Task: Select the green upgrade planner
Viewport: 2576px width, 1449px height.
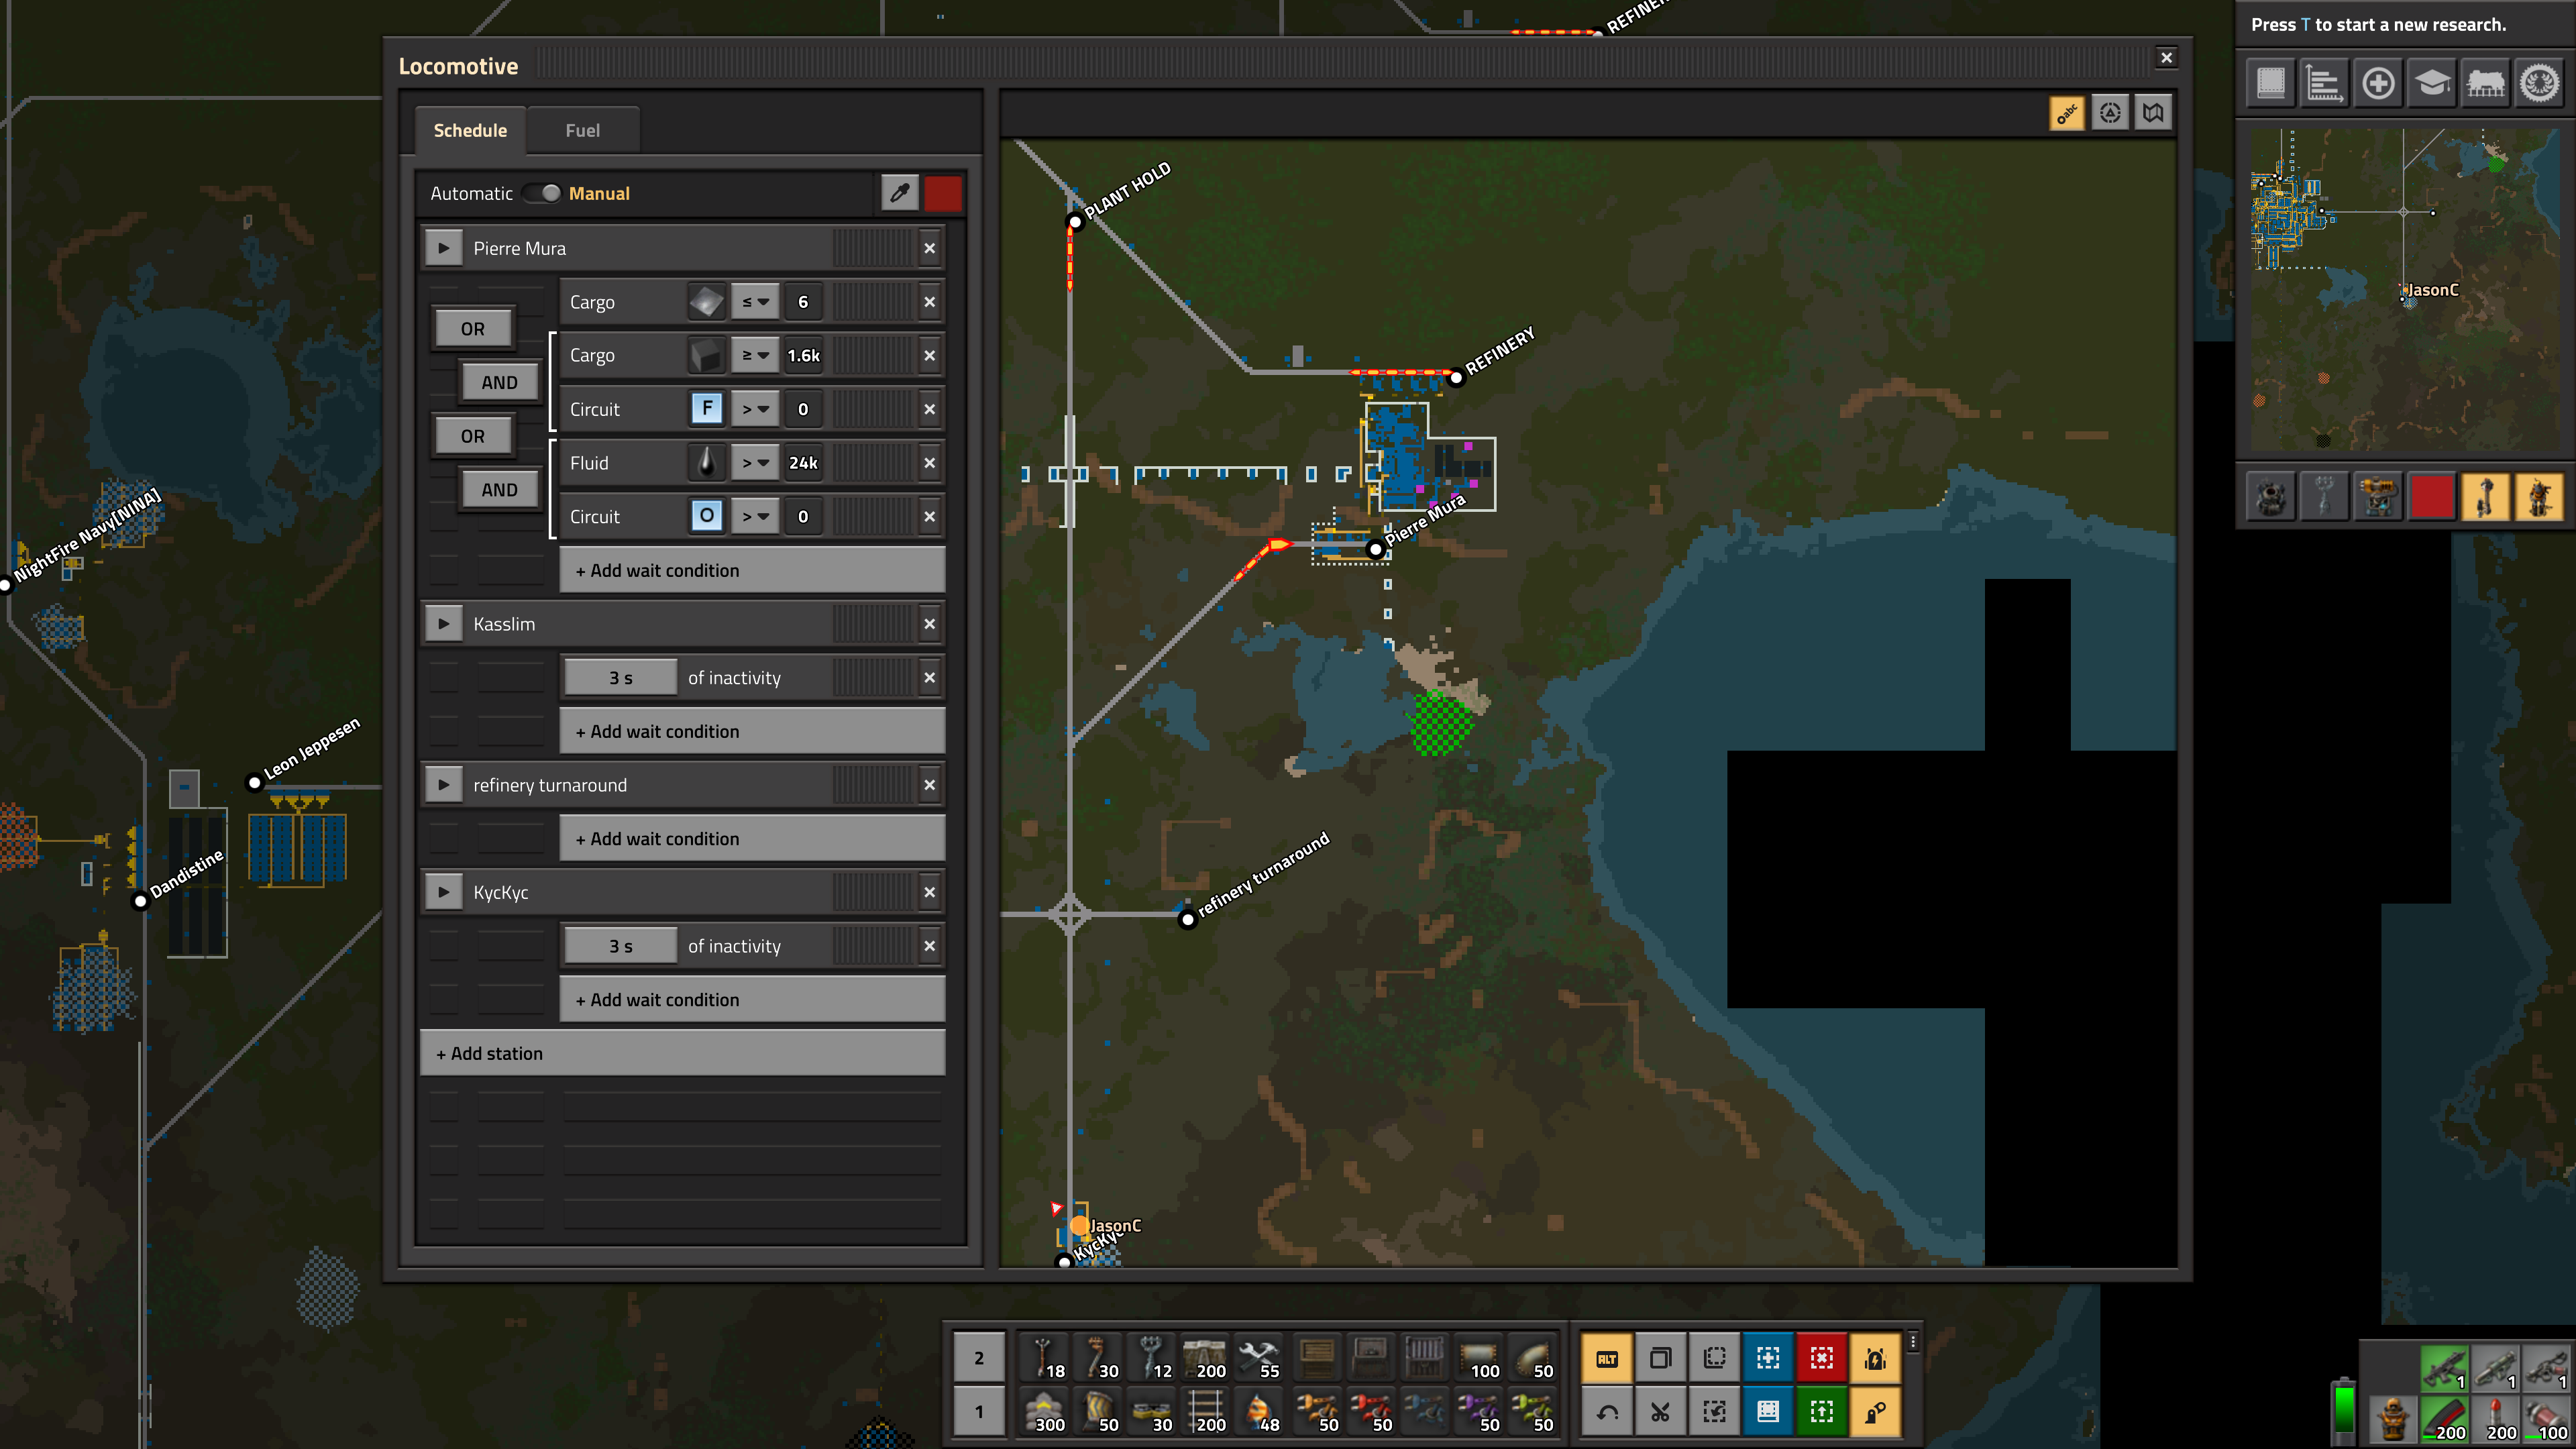Action: [x=1821, y=1411]
